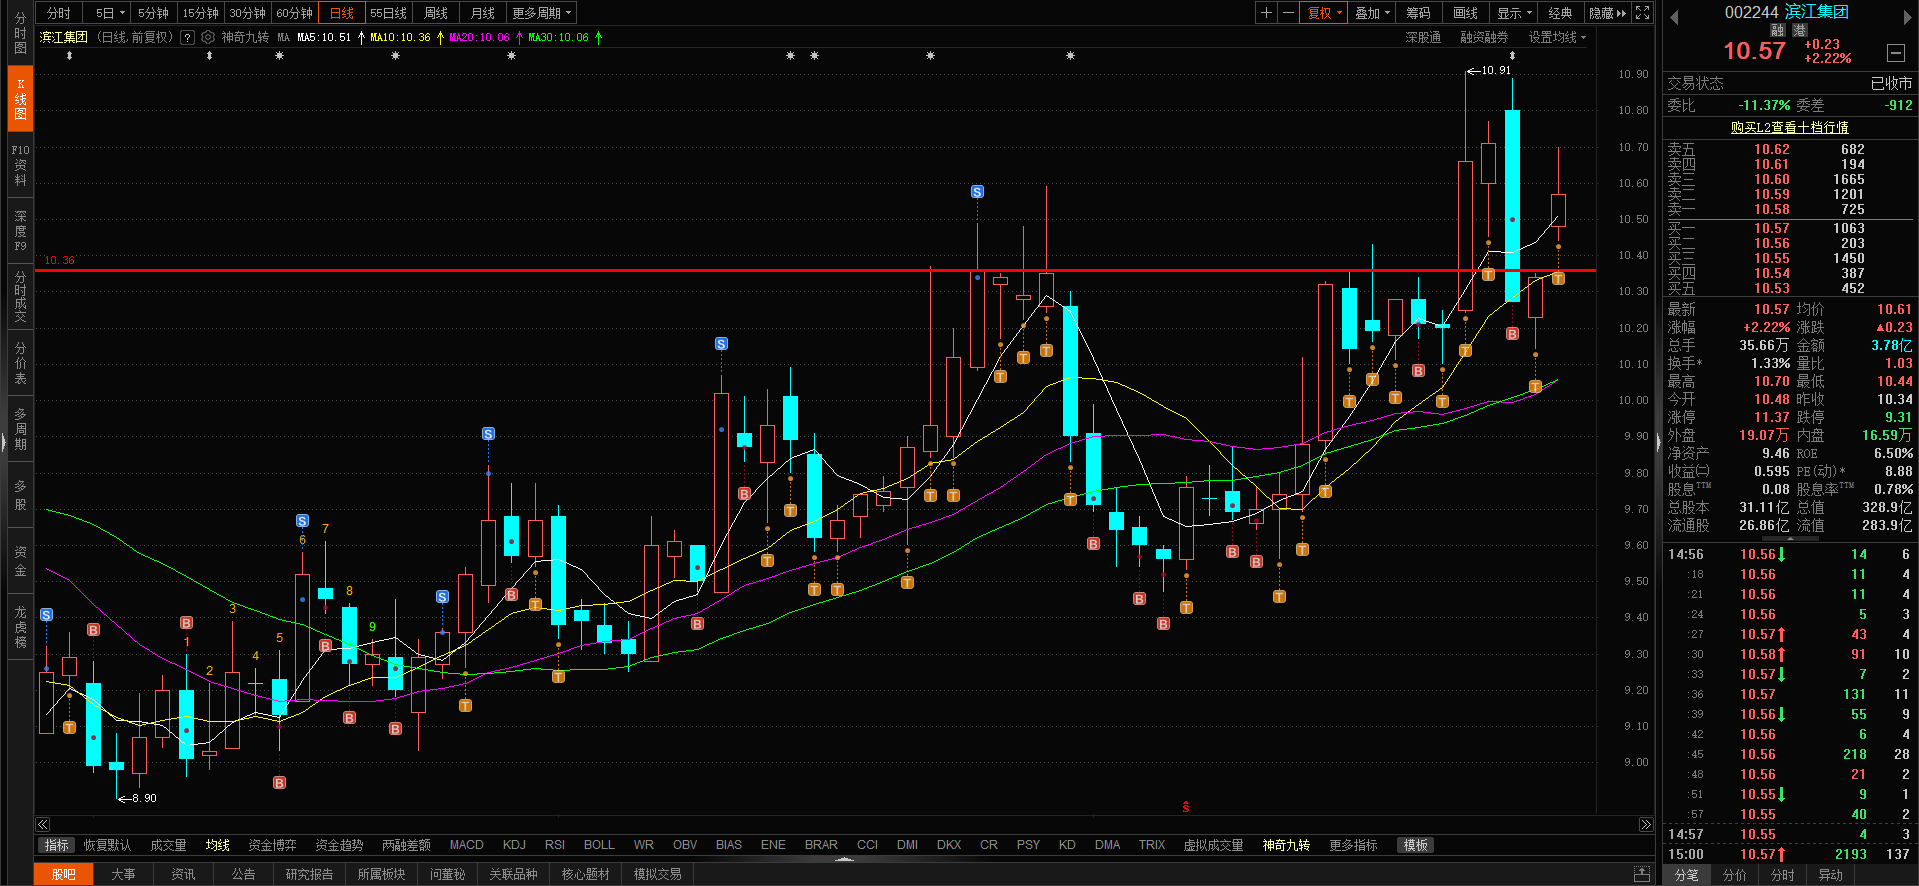Click S sell signal above 10.50 candle
The width and height of the screenshot is (1919, 886).
point(977,191)
